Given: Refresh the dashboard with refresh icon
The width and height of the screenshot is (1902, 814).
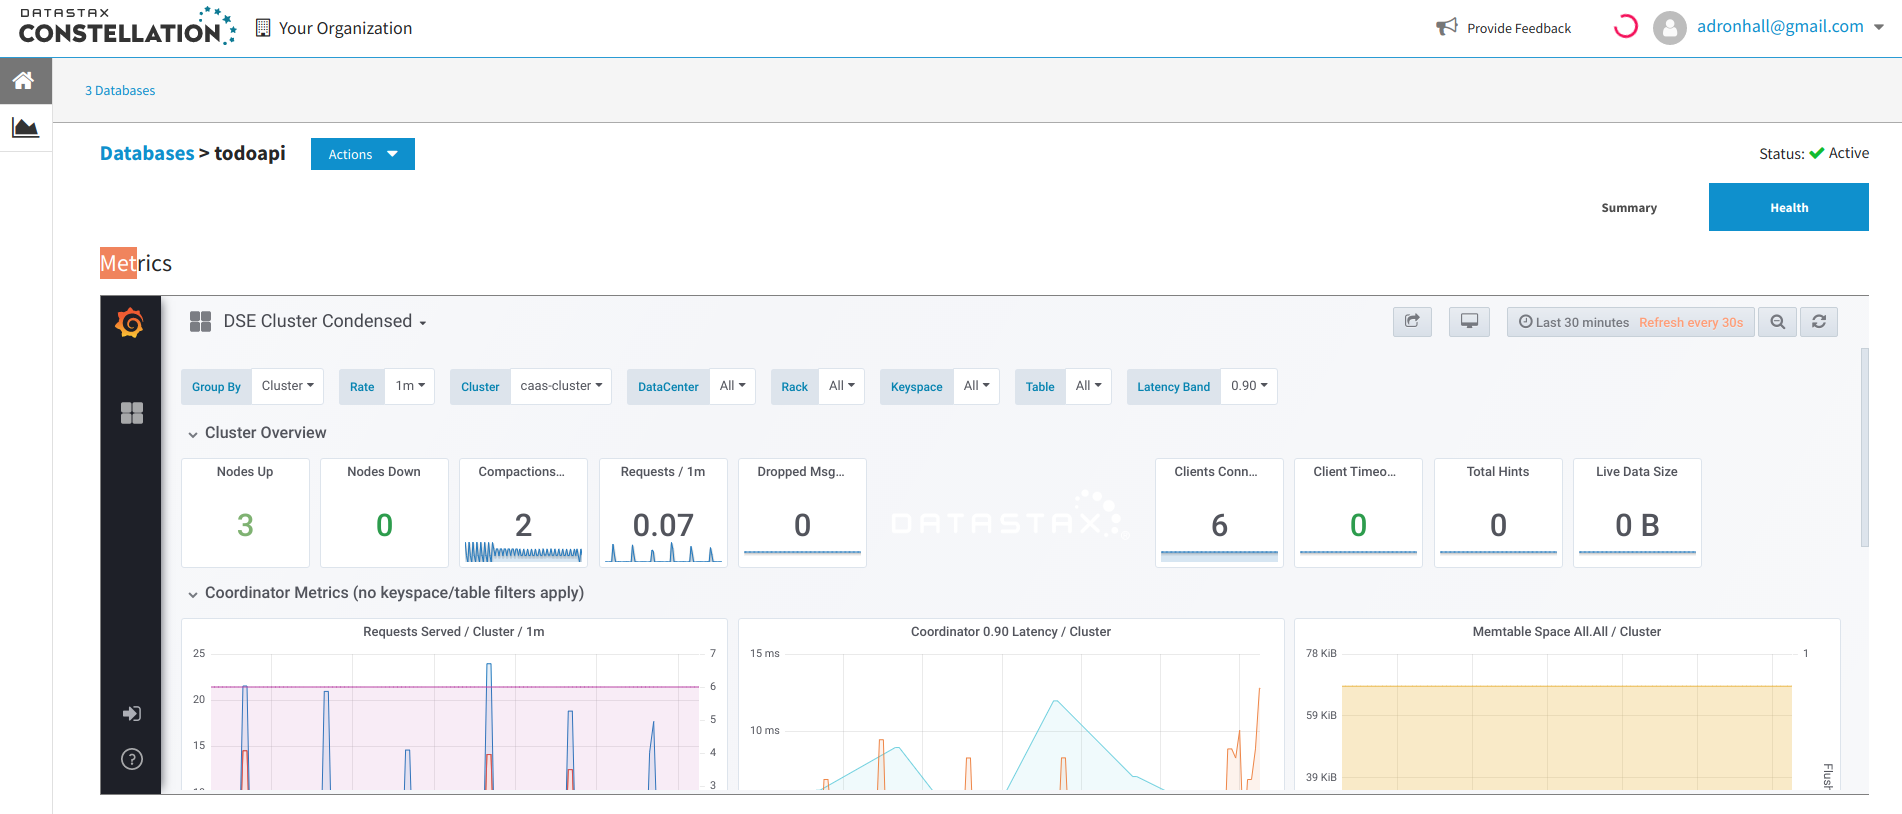Looking at the screenshot, I should (x=1819, y=322).
